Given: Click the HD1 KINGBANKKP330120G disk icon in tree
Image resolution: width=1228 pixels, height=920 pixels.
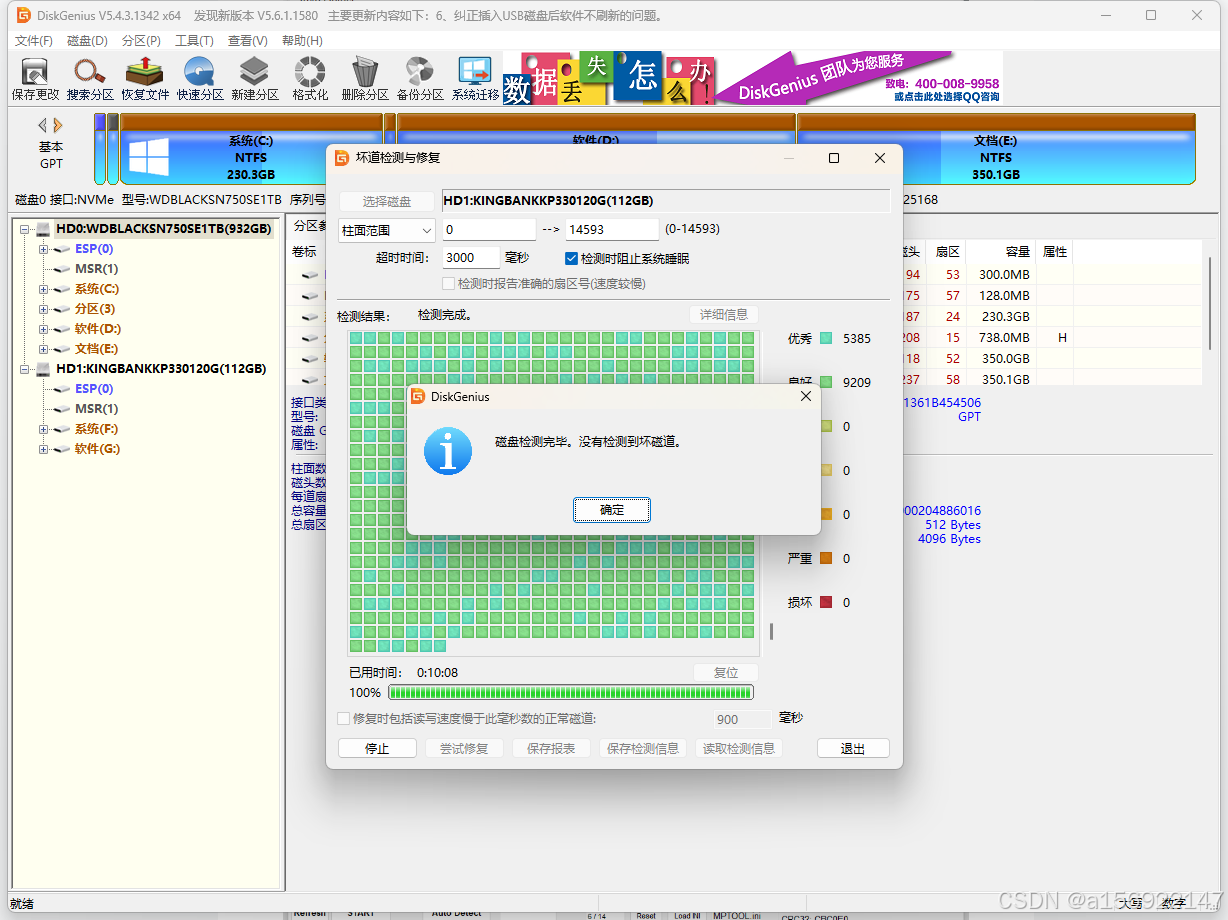Looking at the screenshot, I should [x=43, y=369].
